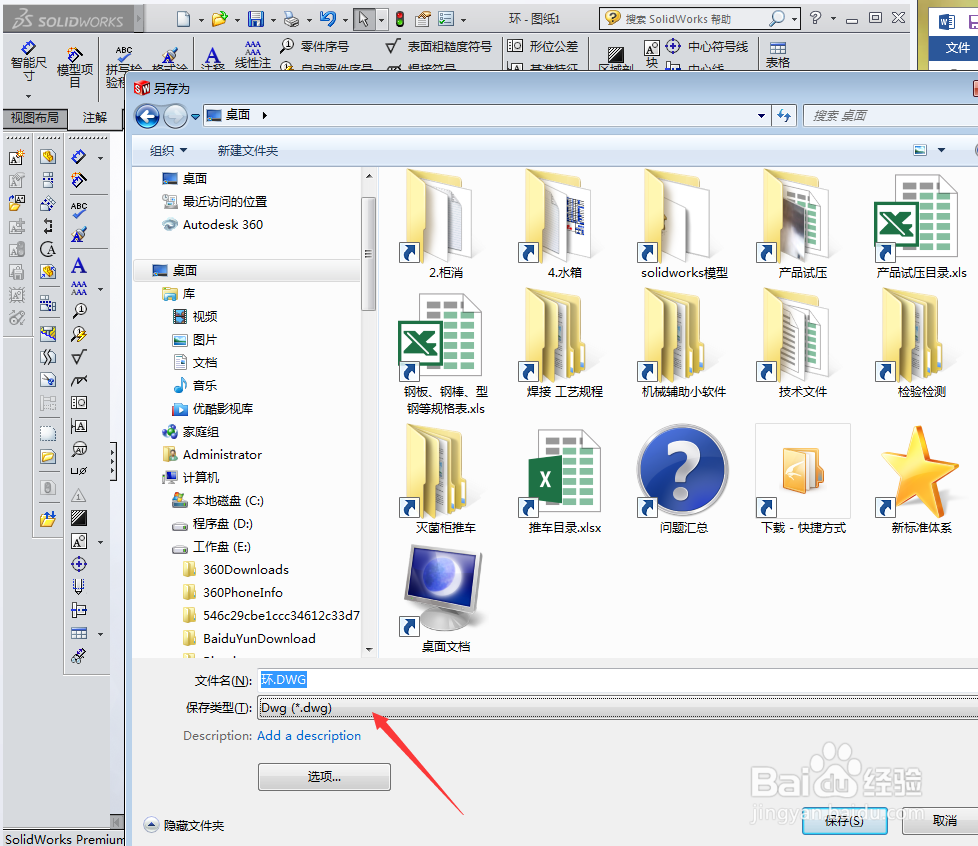Click the Model Items (模型项目) tool
978x846 pixels.
73,58
